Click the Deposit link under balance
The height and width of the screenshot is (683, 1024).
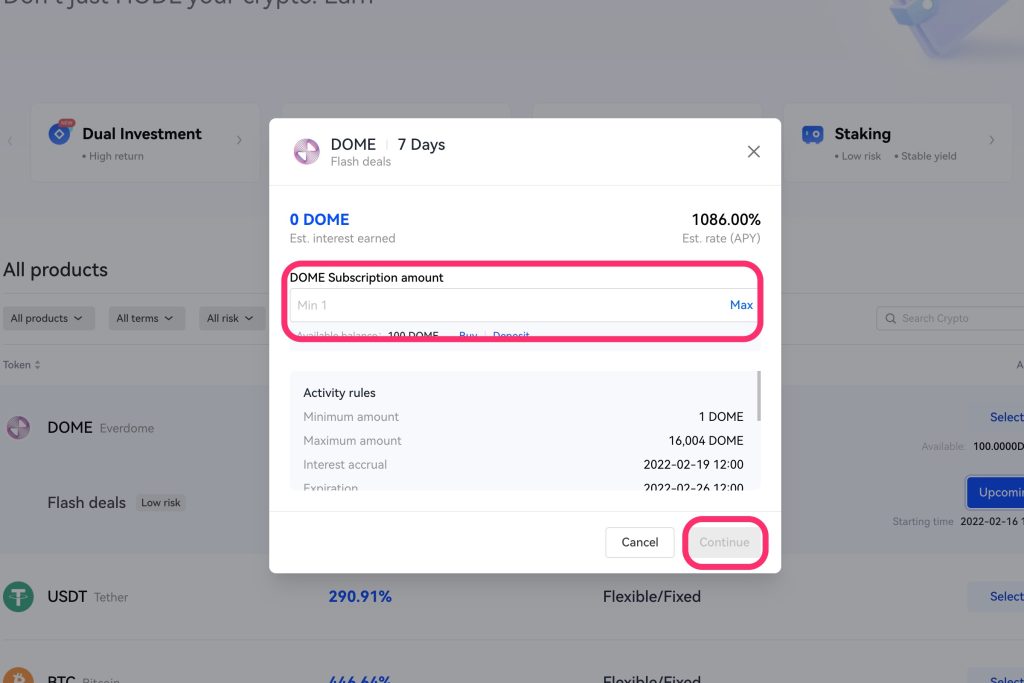(511, 336)
